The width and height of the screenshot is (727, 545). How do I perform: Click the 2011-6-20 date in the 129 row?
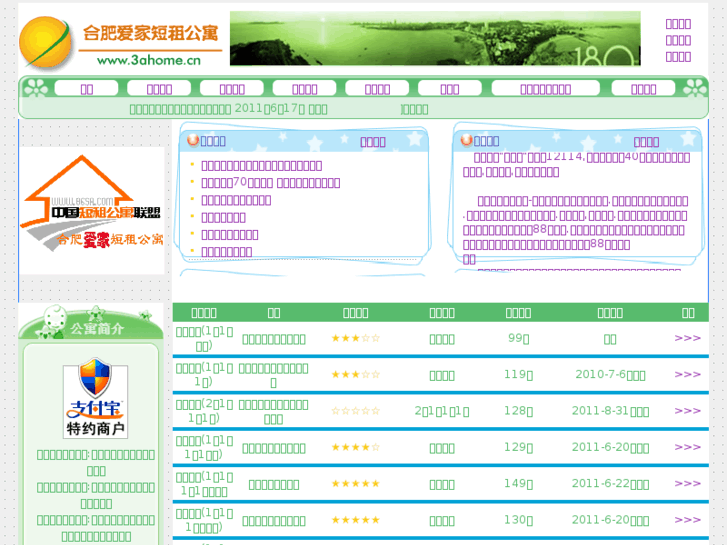pos(610,448)
